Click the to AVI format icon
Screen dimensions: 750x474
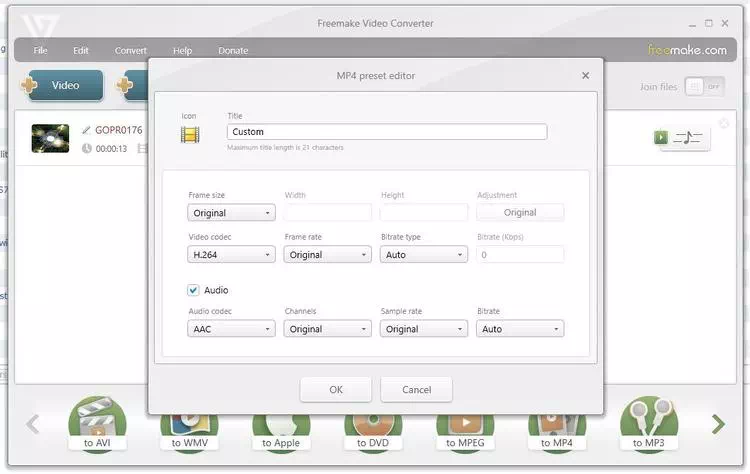97,423
